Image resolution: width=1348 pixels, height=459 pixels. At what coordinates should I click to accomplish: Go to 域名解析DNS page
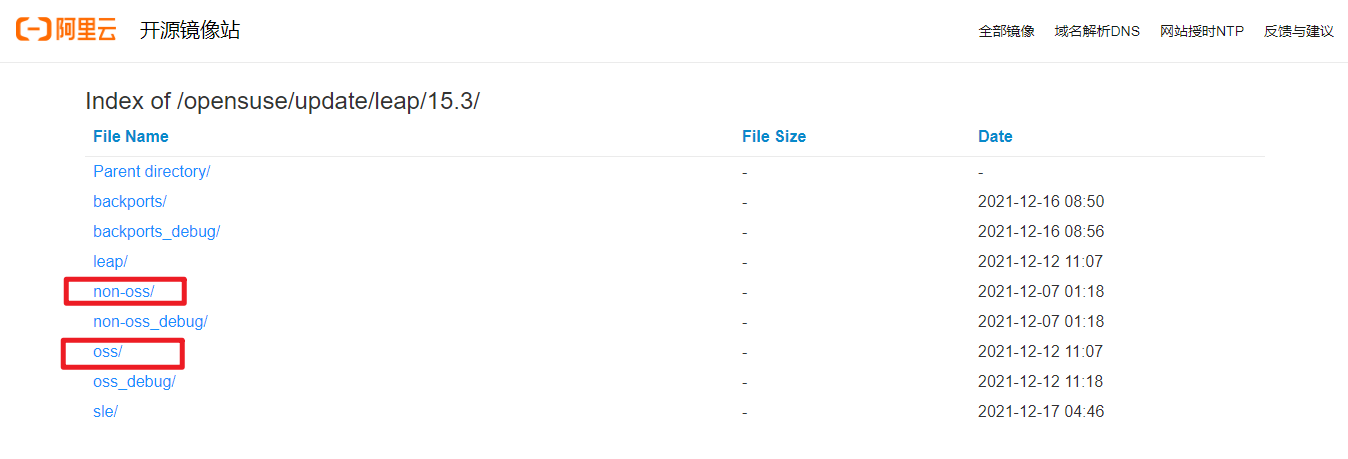pos(1097,31)
